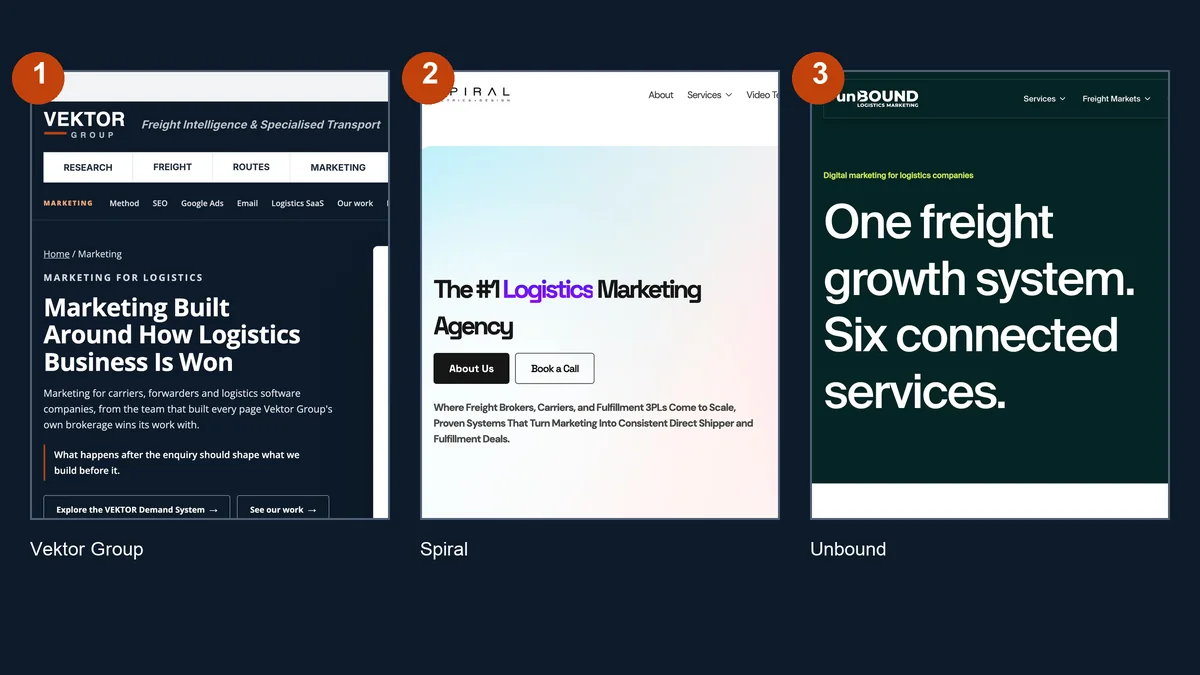
Task: Click the Freight Intelligence & Specialised Transport tagline
Action: (x=261, y=125)
